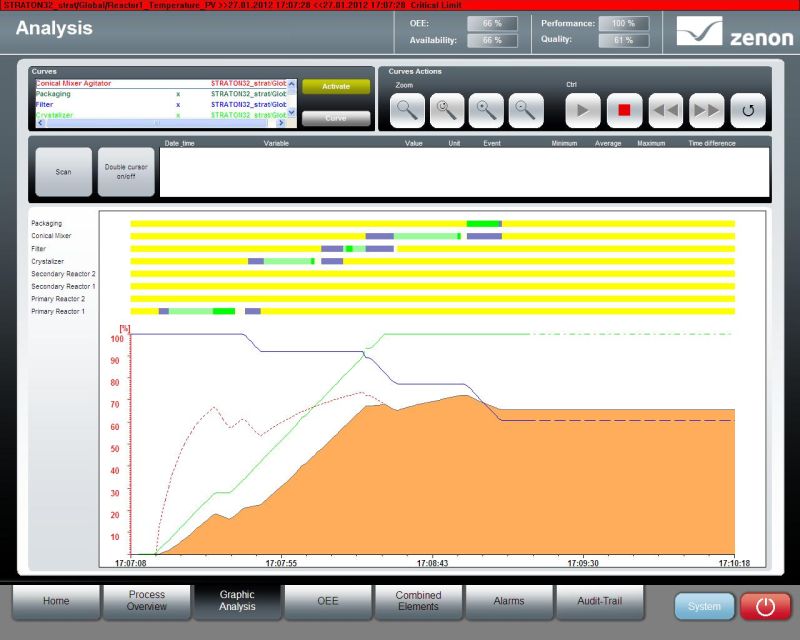Open the Process Overview tab

point(147,601)
